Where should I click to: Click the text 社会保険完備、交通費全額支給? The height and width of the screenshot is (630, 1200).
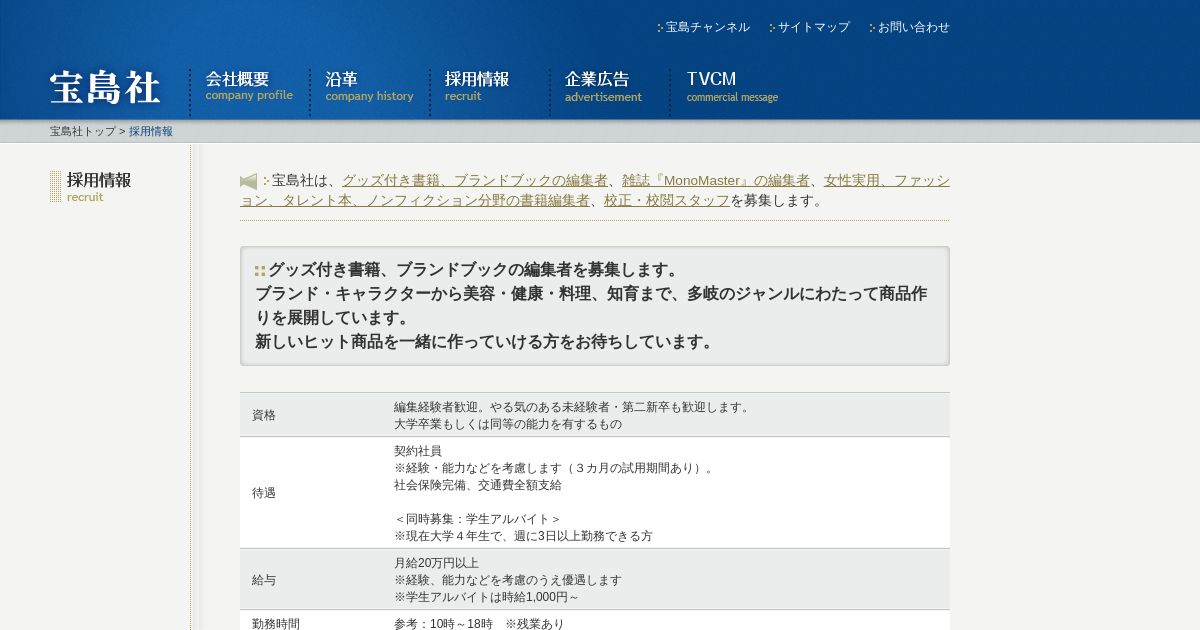[x=478, y=485]
